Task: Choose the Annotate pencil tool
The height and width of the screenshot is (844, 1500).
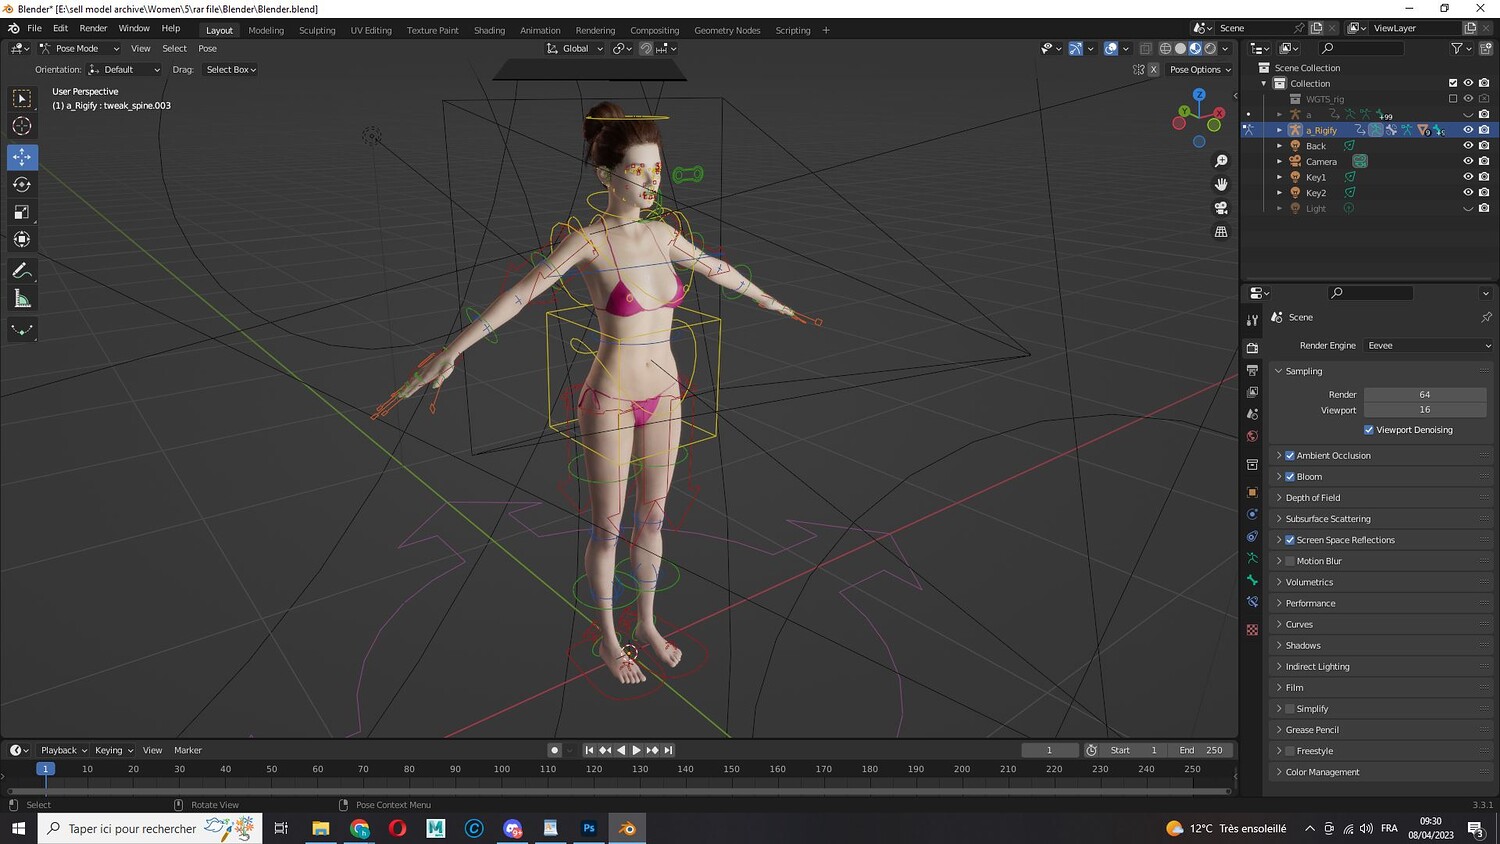Action: pyautogui.click(x=22, y=271)
